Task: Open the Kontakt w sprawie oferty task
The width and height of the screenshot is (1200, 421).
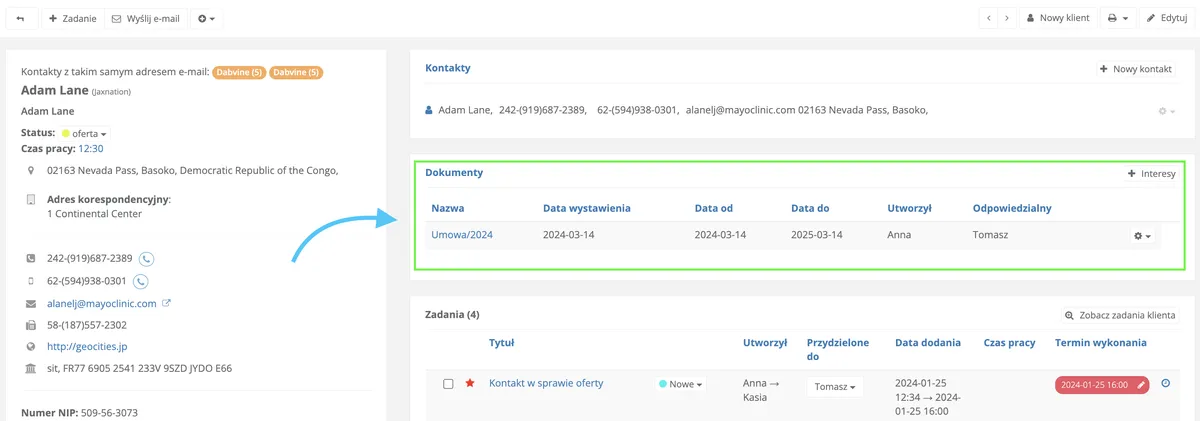Action: pyautogui.click(x=546, y=383)
